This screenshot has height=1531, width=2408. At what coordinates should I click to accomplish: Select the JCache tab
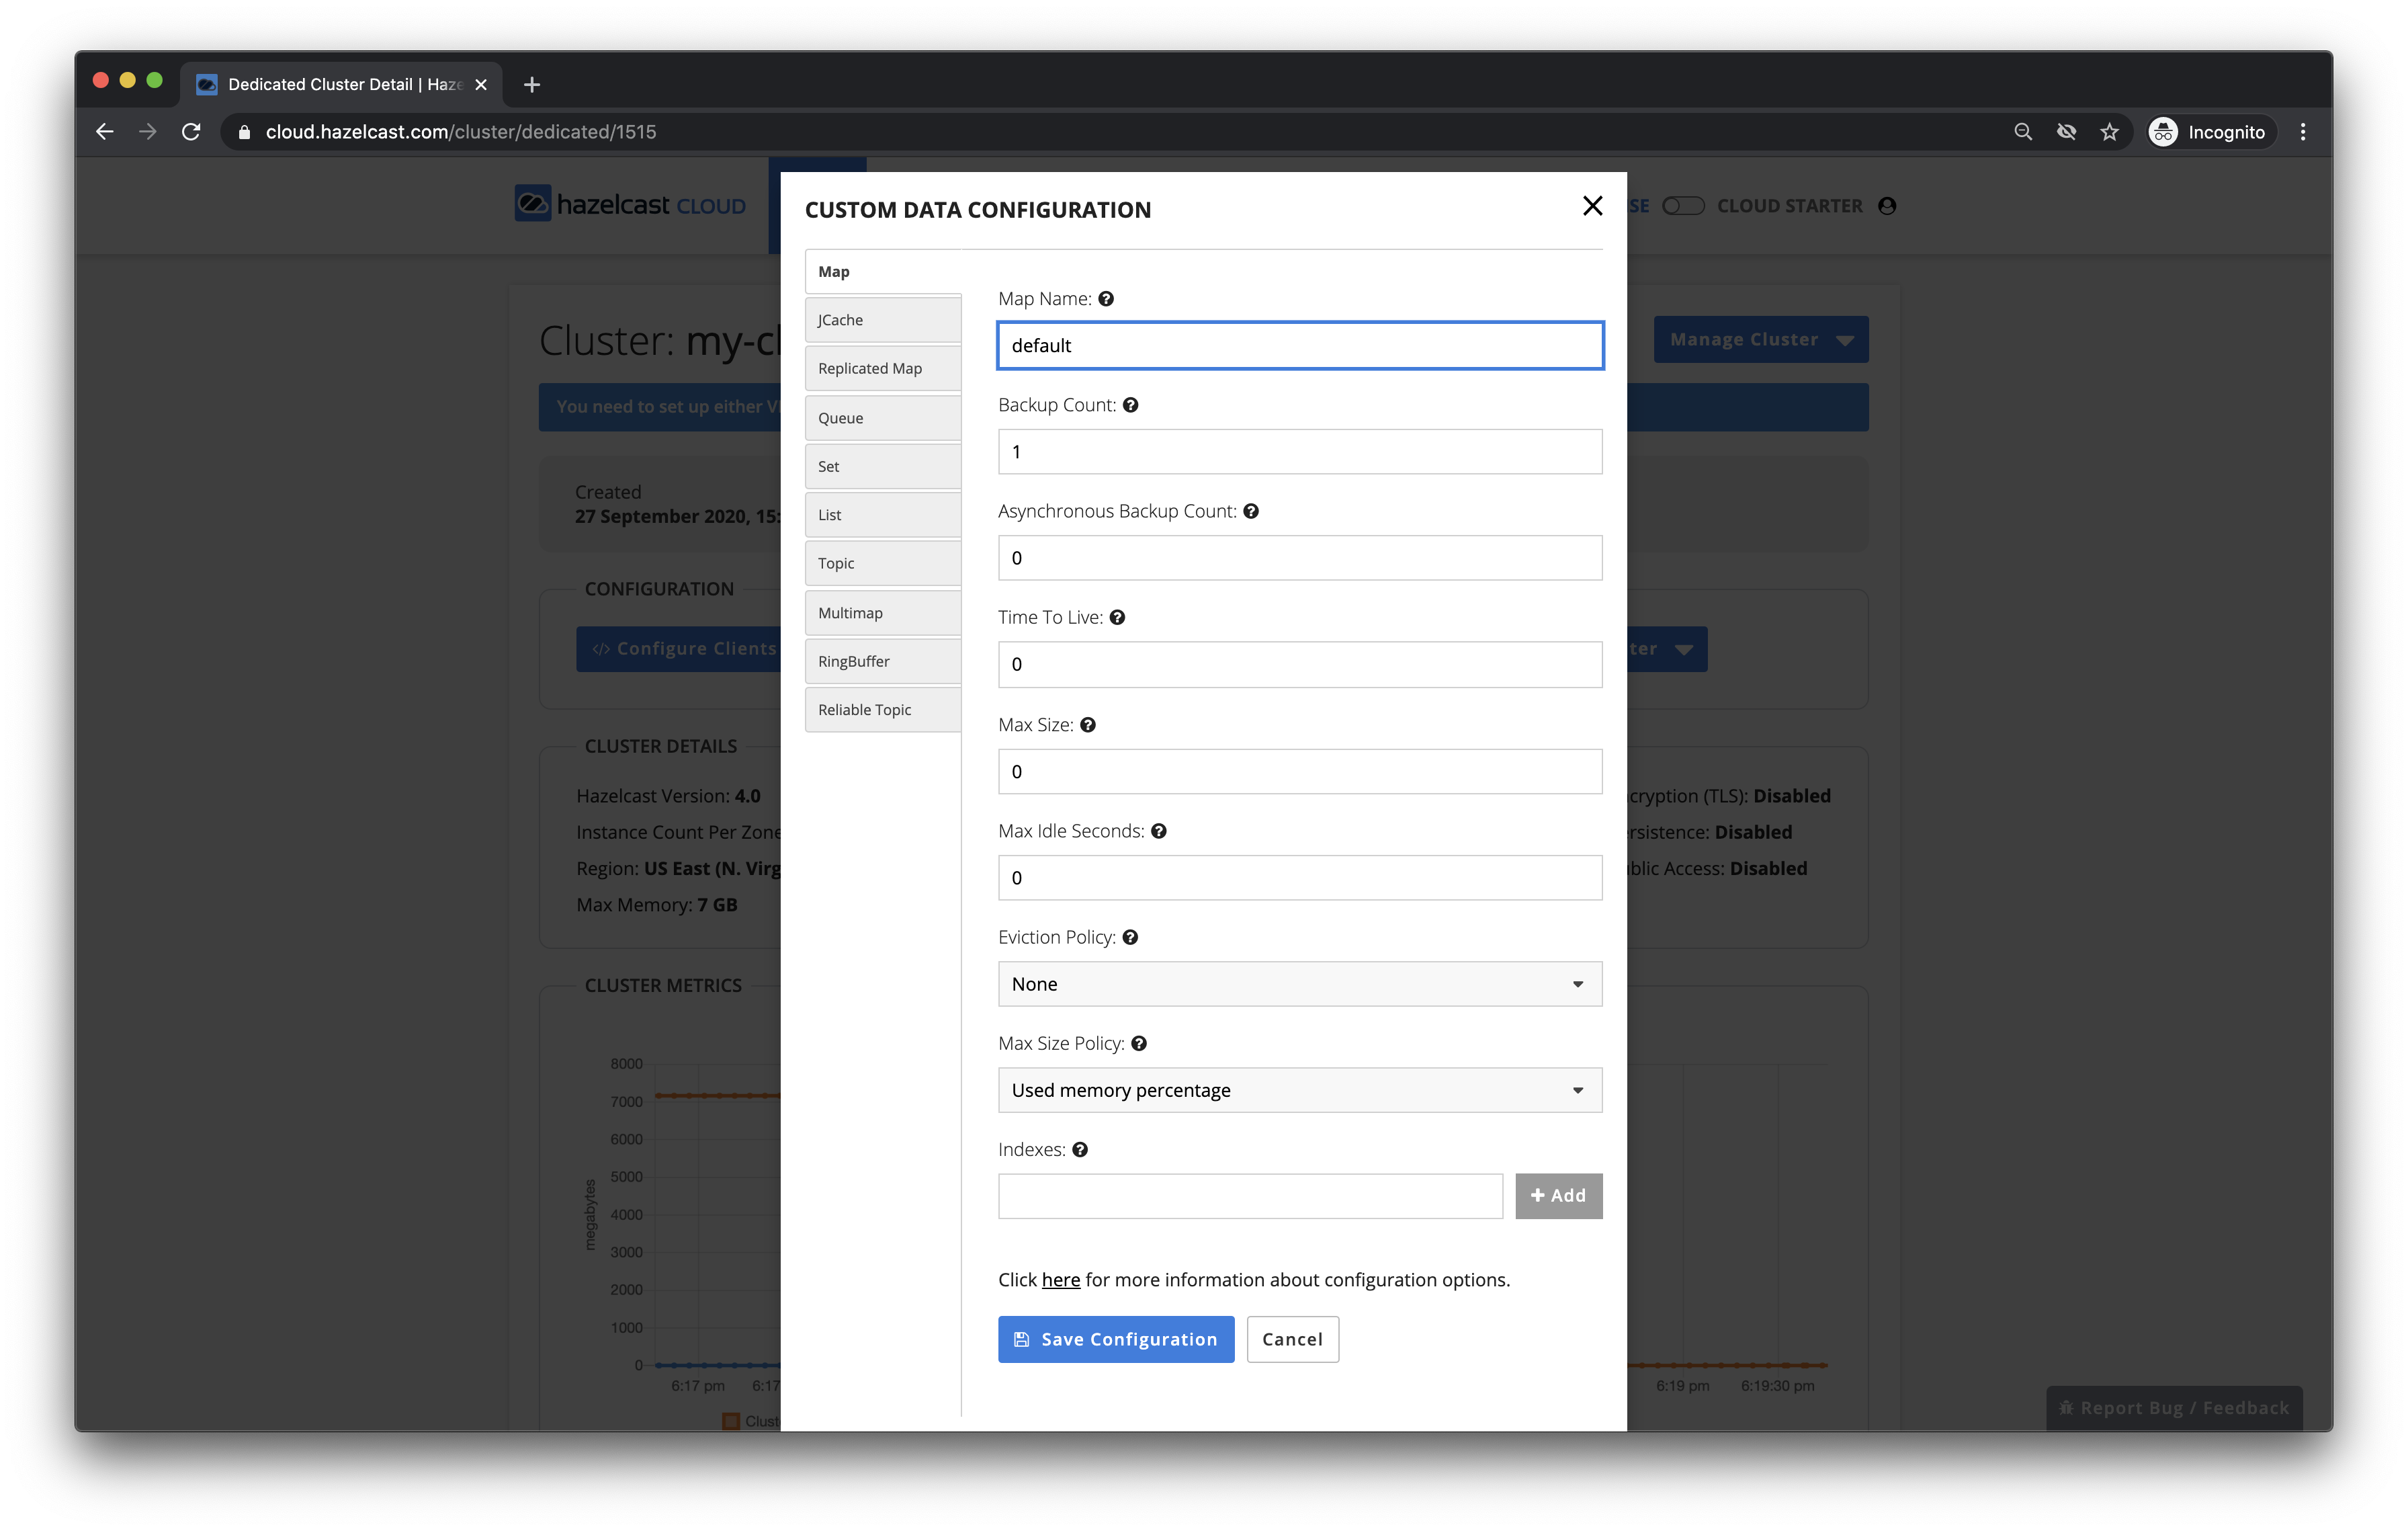[883, 320]
